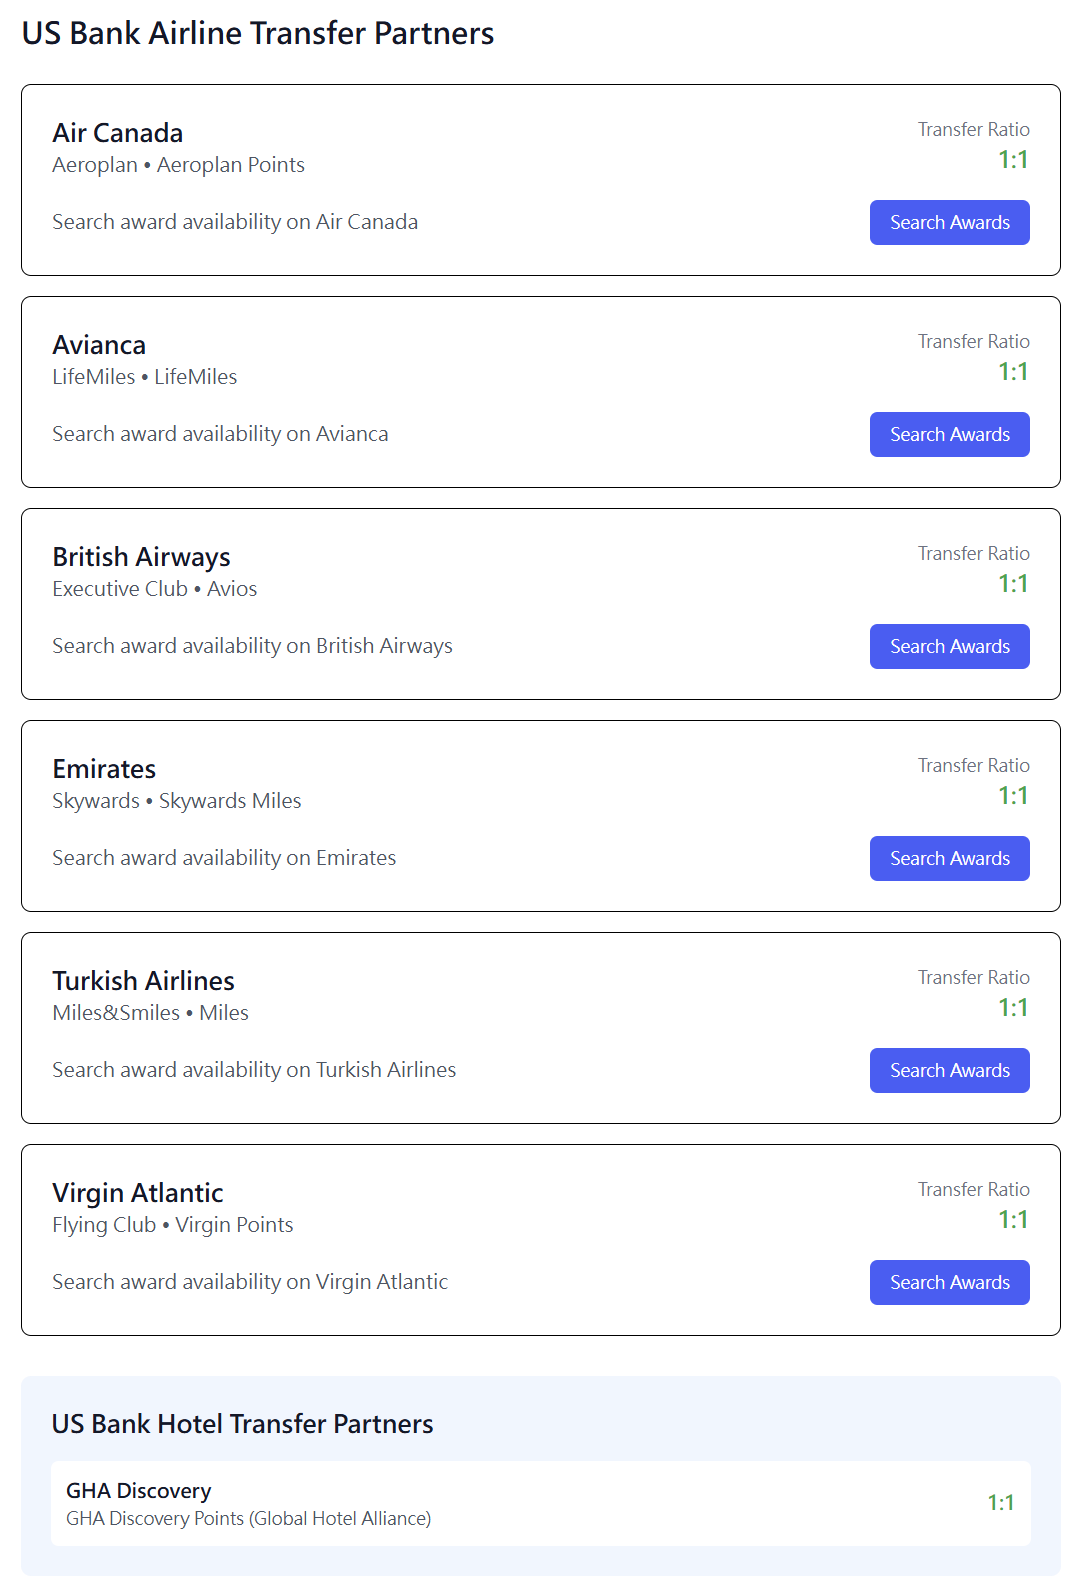Select the Turkish Airlines heading

click(143, 981)
